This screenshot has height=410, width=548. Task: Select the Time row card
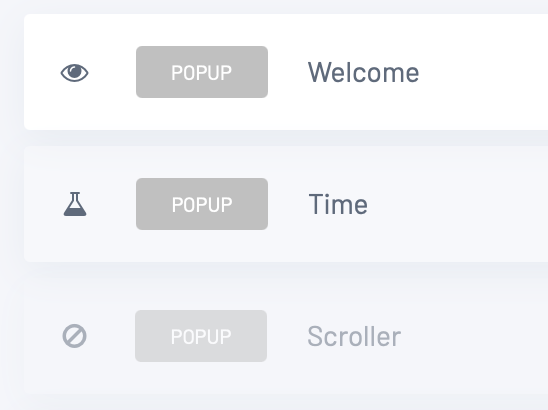[286, 204]
